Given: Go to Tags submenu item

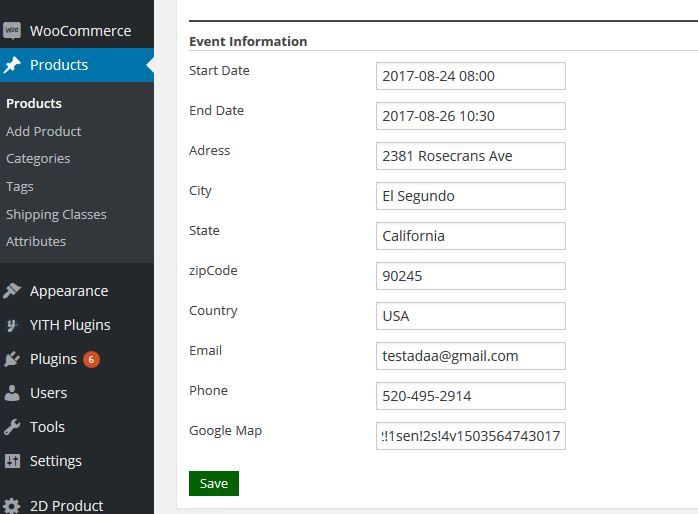Looking at the screenshot, I should 20,186.
